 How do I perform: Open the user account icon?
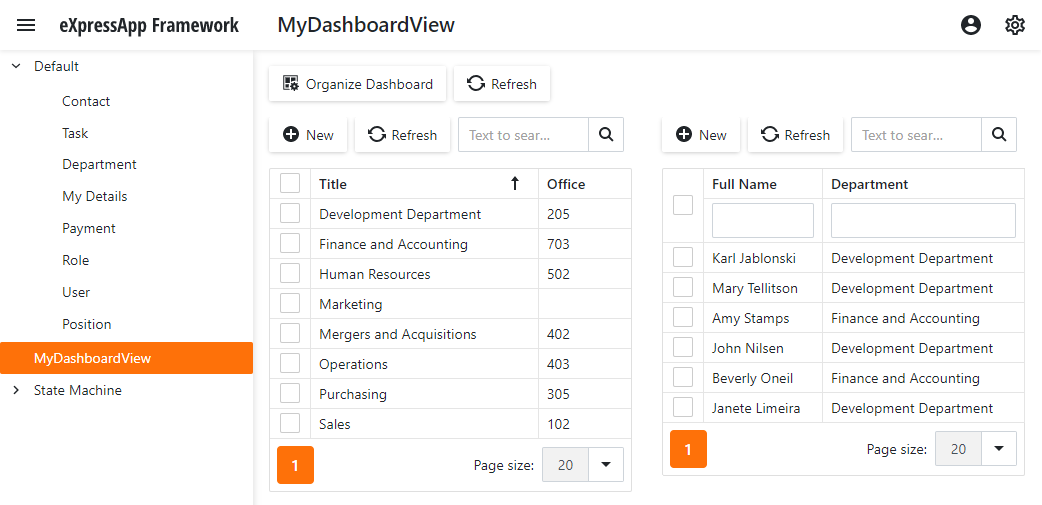click(x=971, y=25)
